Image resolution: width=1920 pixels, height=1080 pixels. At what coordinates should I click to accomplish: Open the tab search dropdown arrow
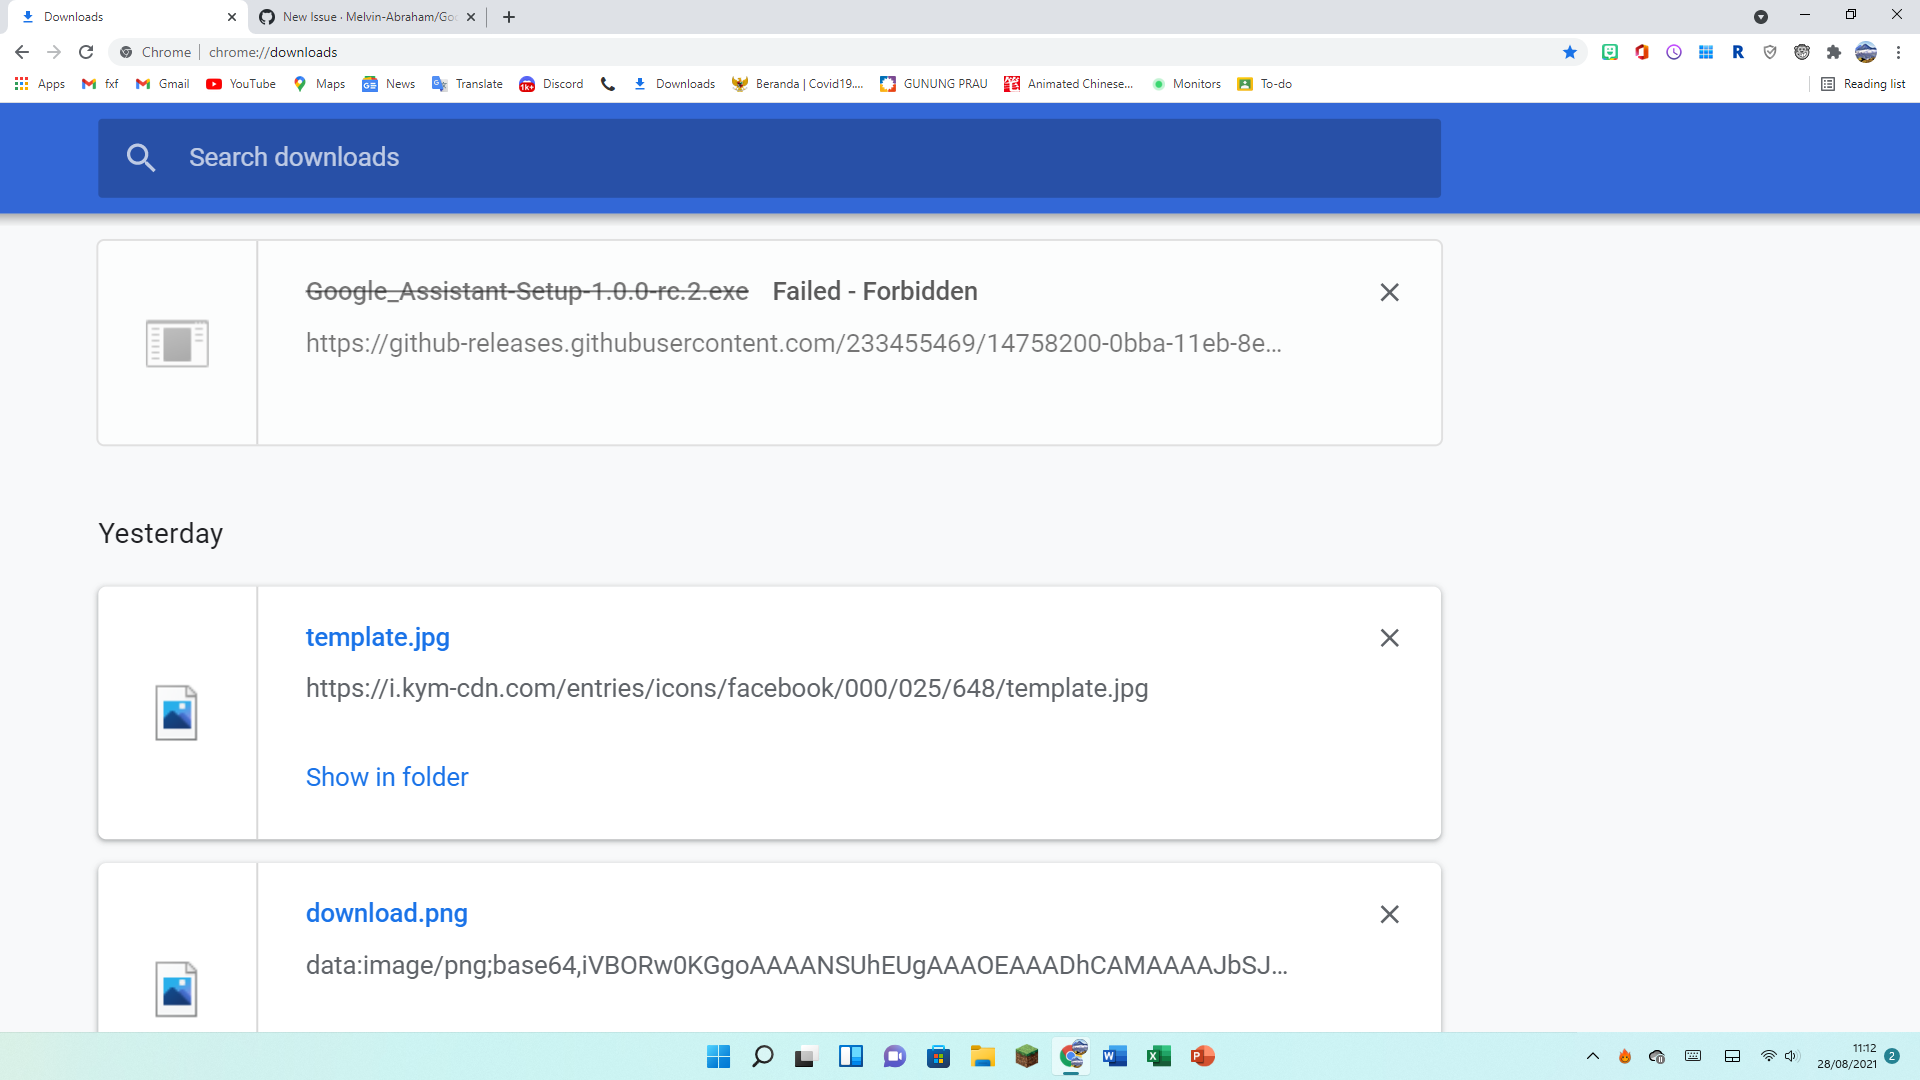tap(1761, 17)
